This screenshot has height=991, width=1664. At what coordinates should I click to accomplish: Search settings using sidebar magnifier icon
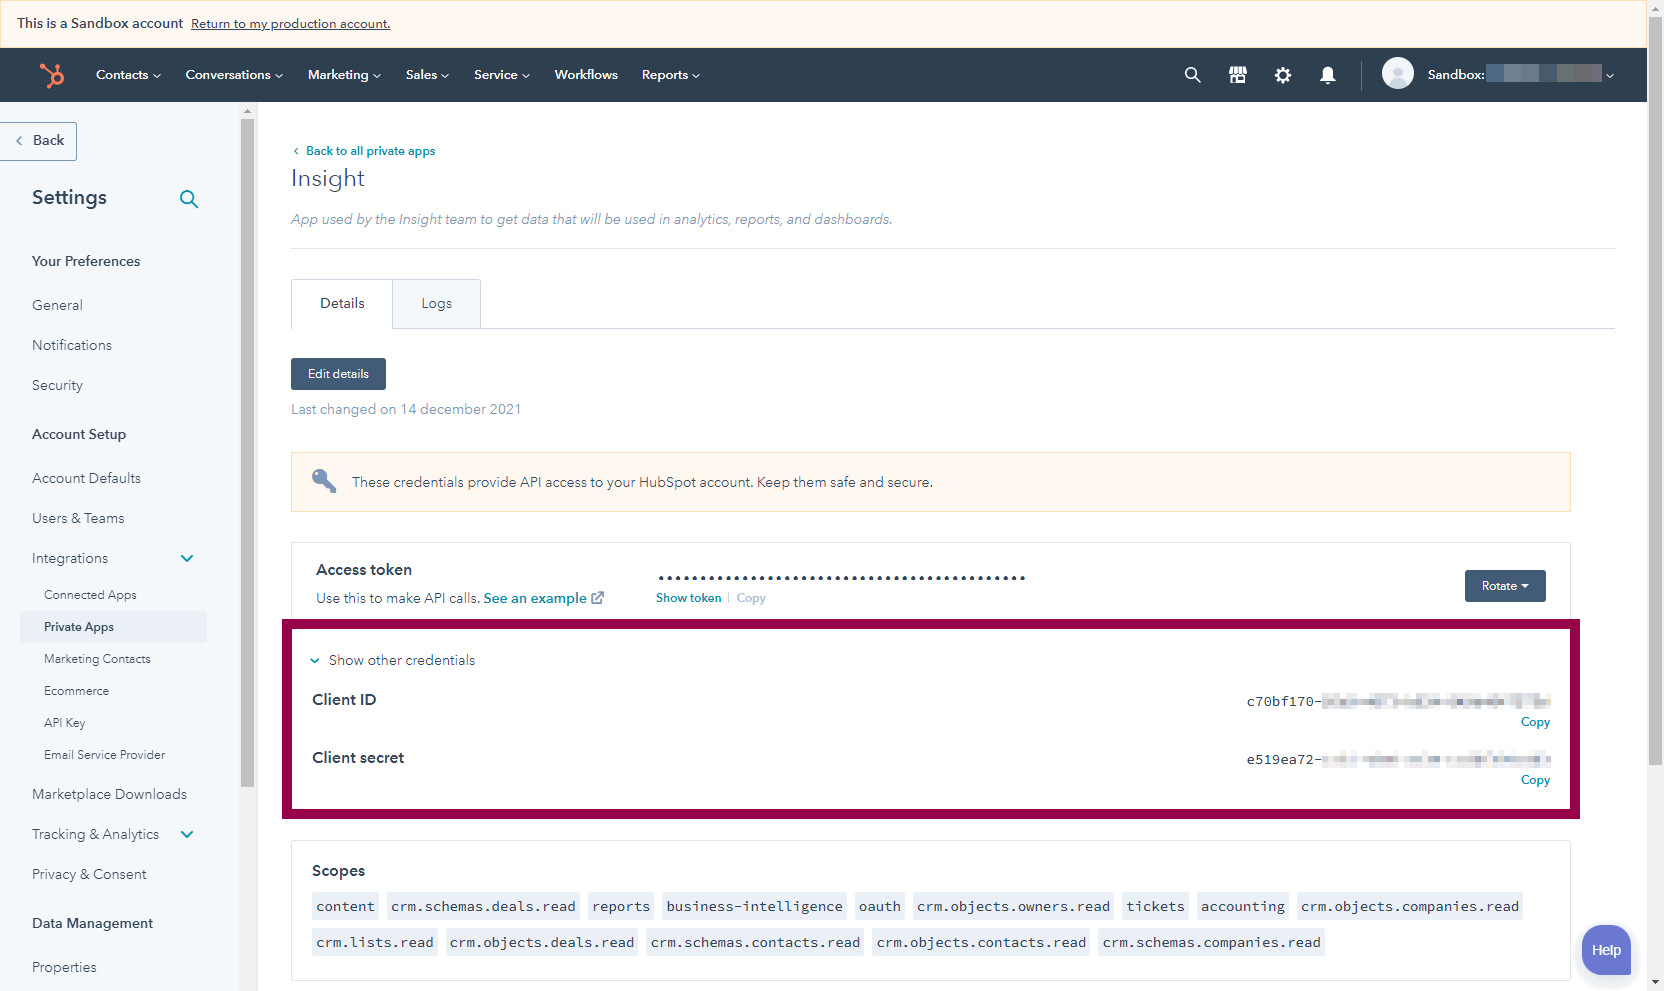tap(189, 199)
